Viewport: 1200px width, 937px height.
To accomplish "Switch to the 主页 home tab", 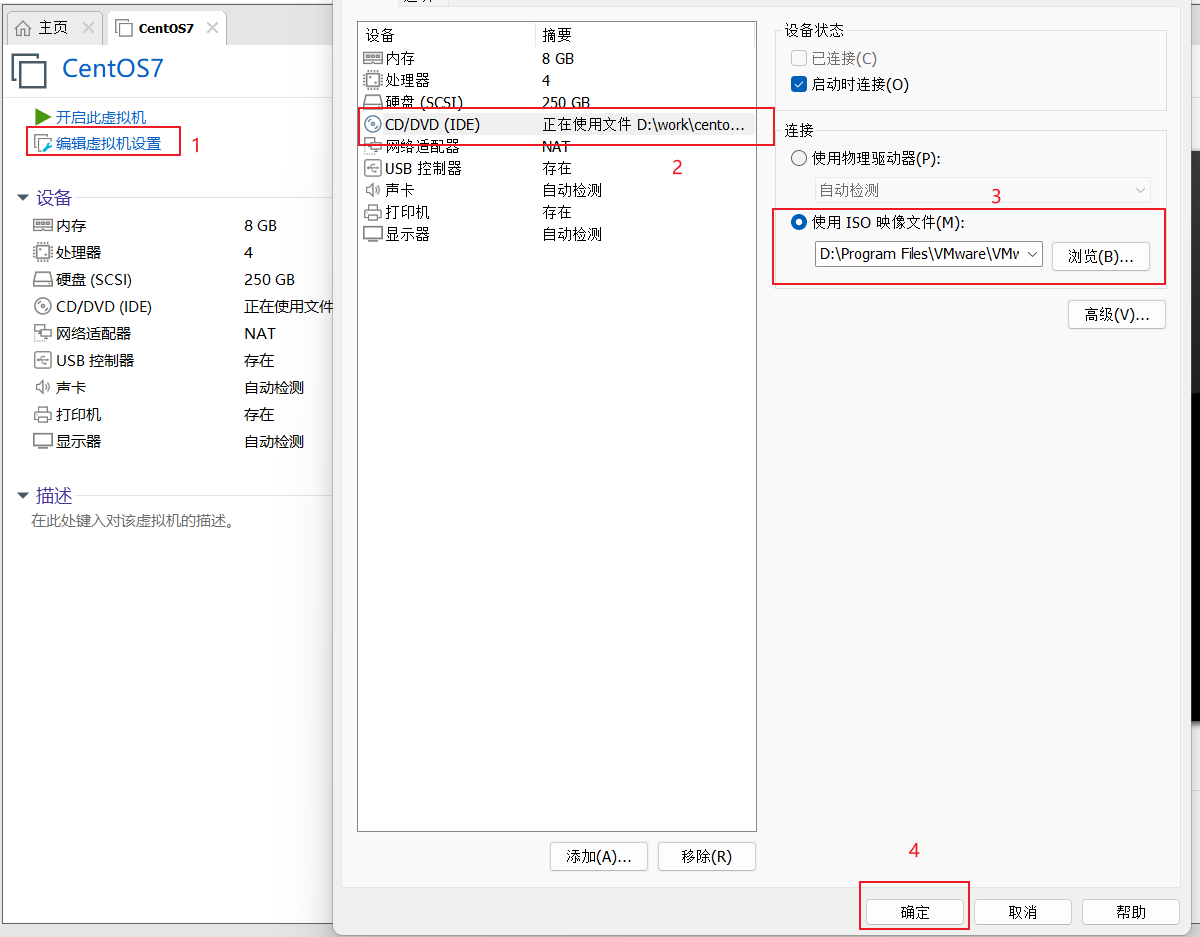I will (52, 28).
